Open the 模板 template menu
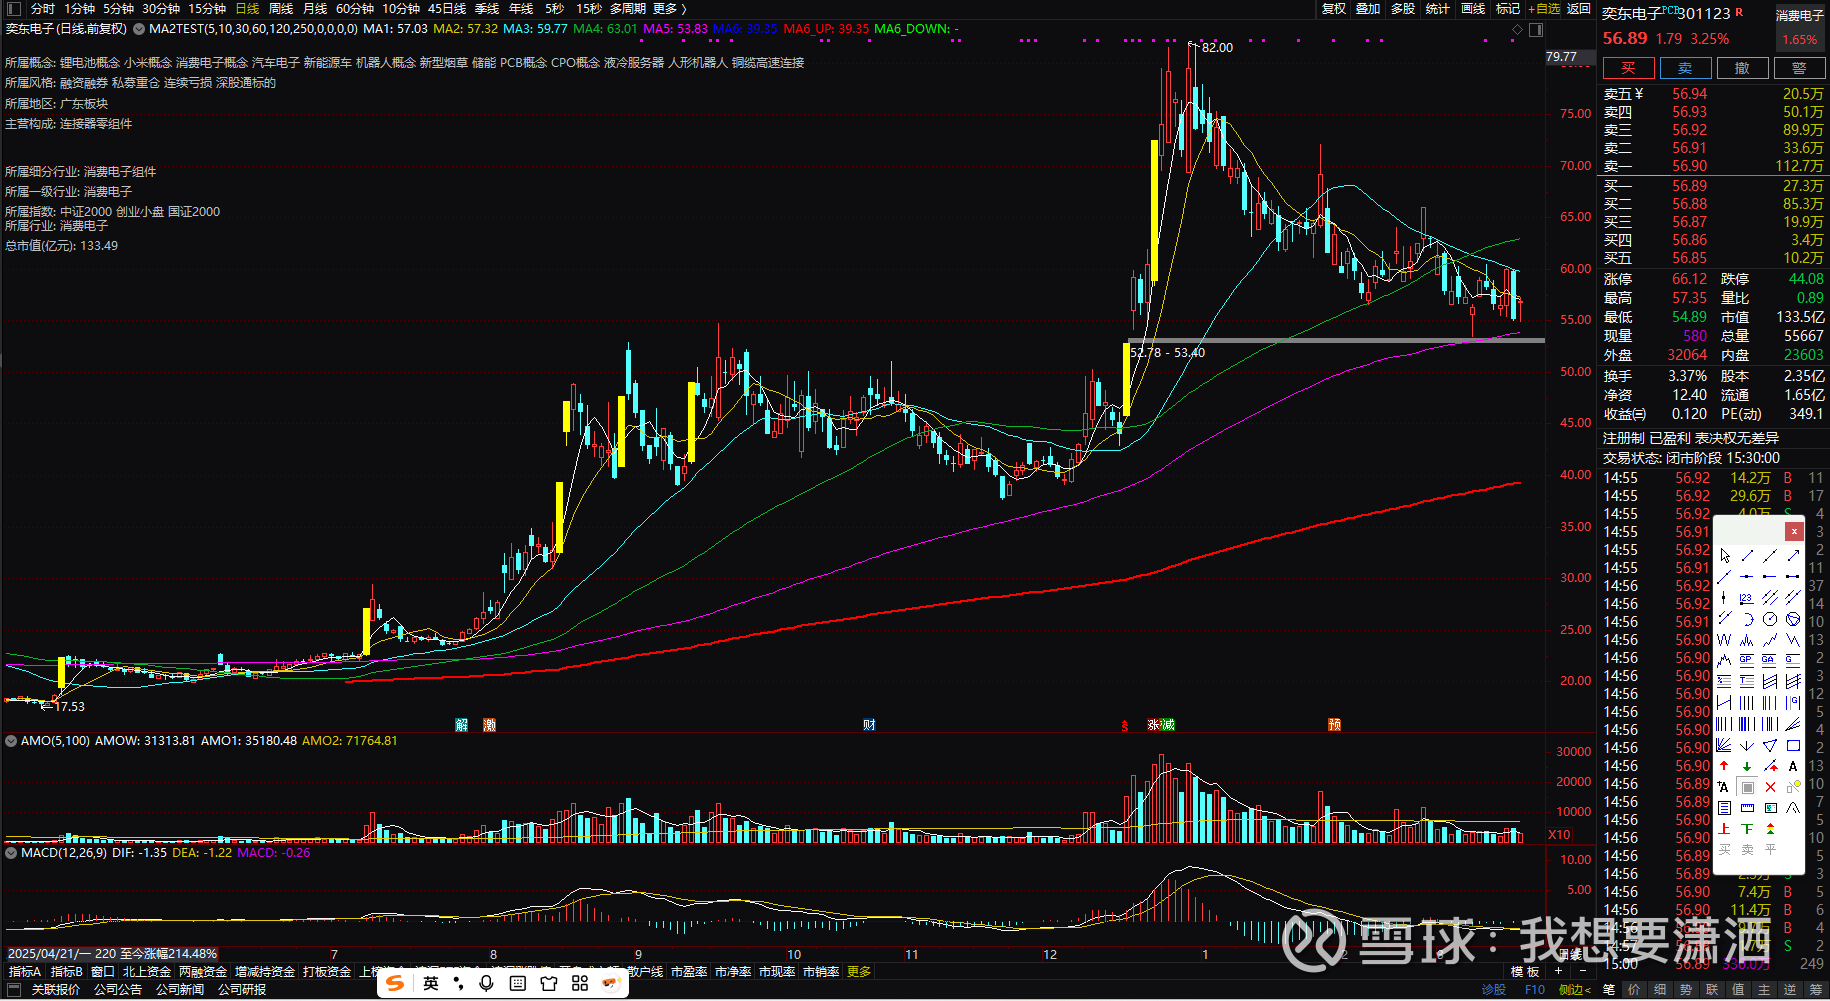The height and width of the screenshot is (1001, 1830). coord(1525,972)
